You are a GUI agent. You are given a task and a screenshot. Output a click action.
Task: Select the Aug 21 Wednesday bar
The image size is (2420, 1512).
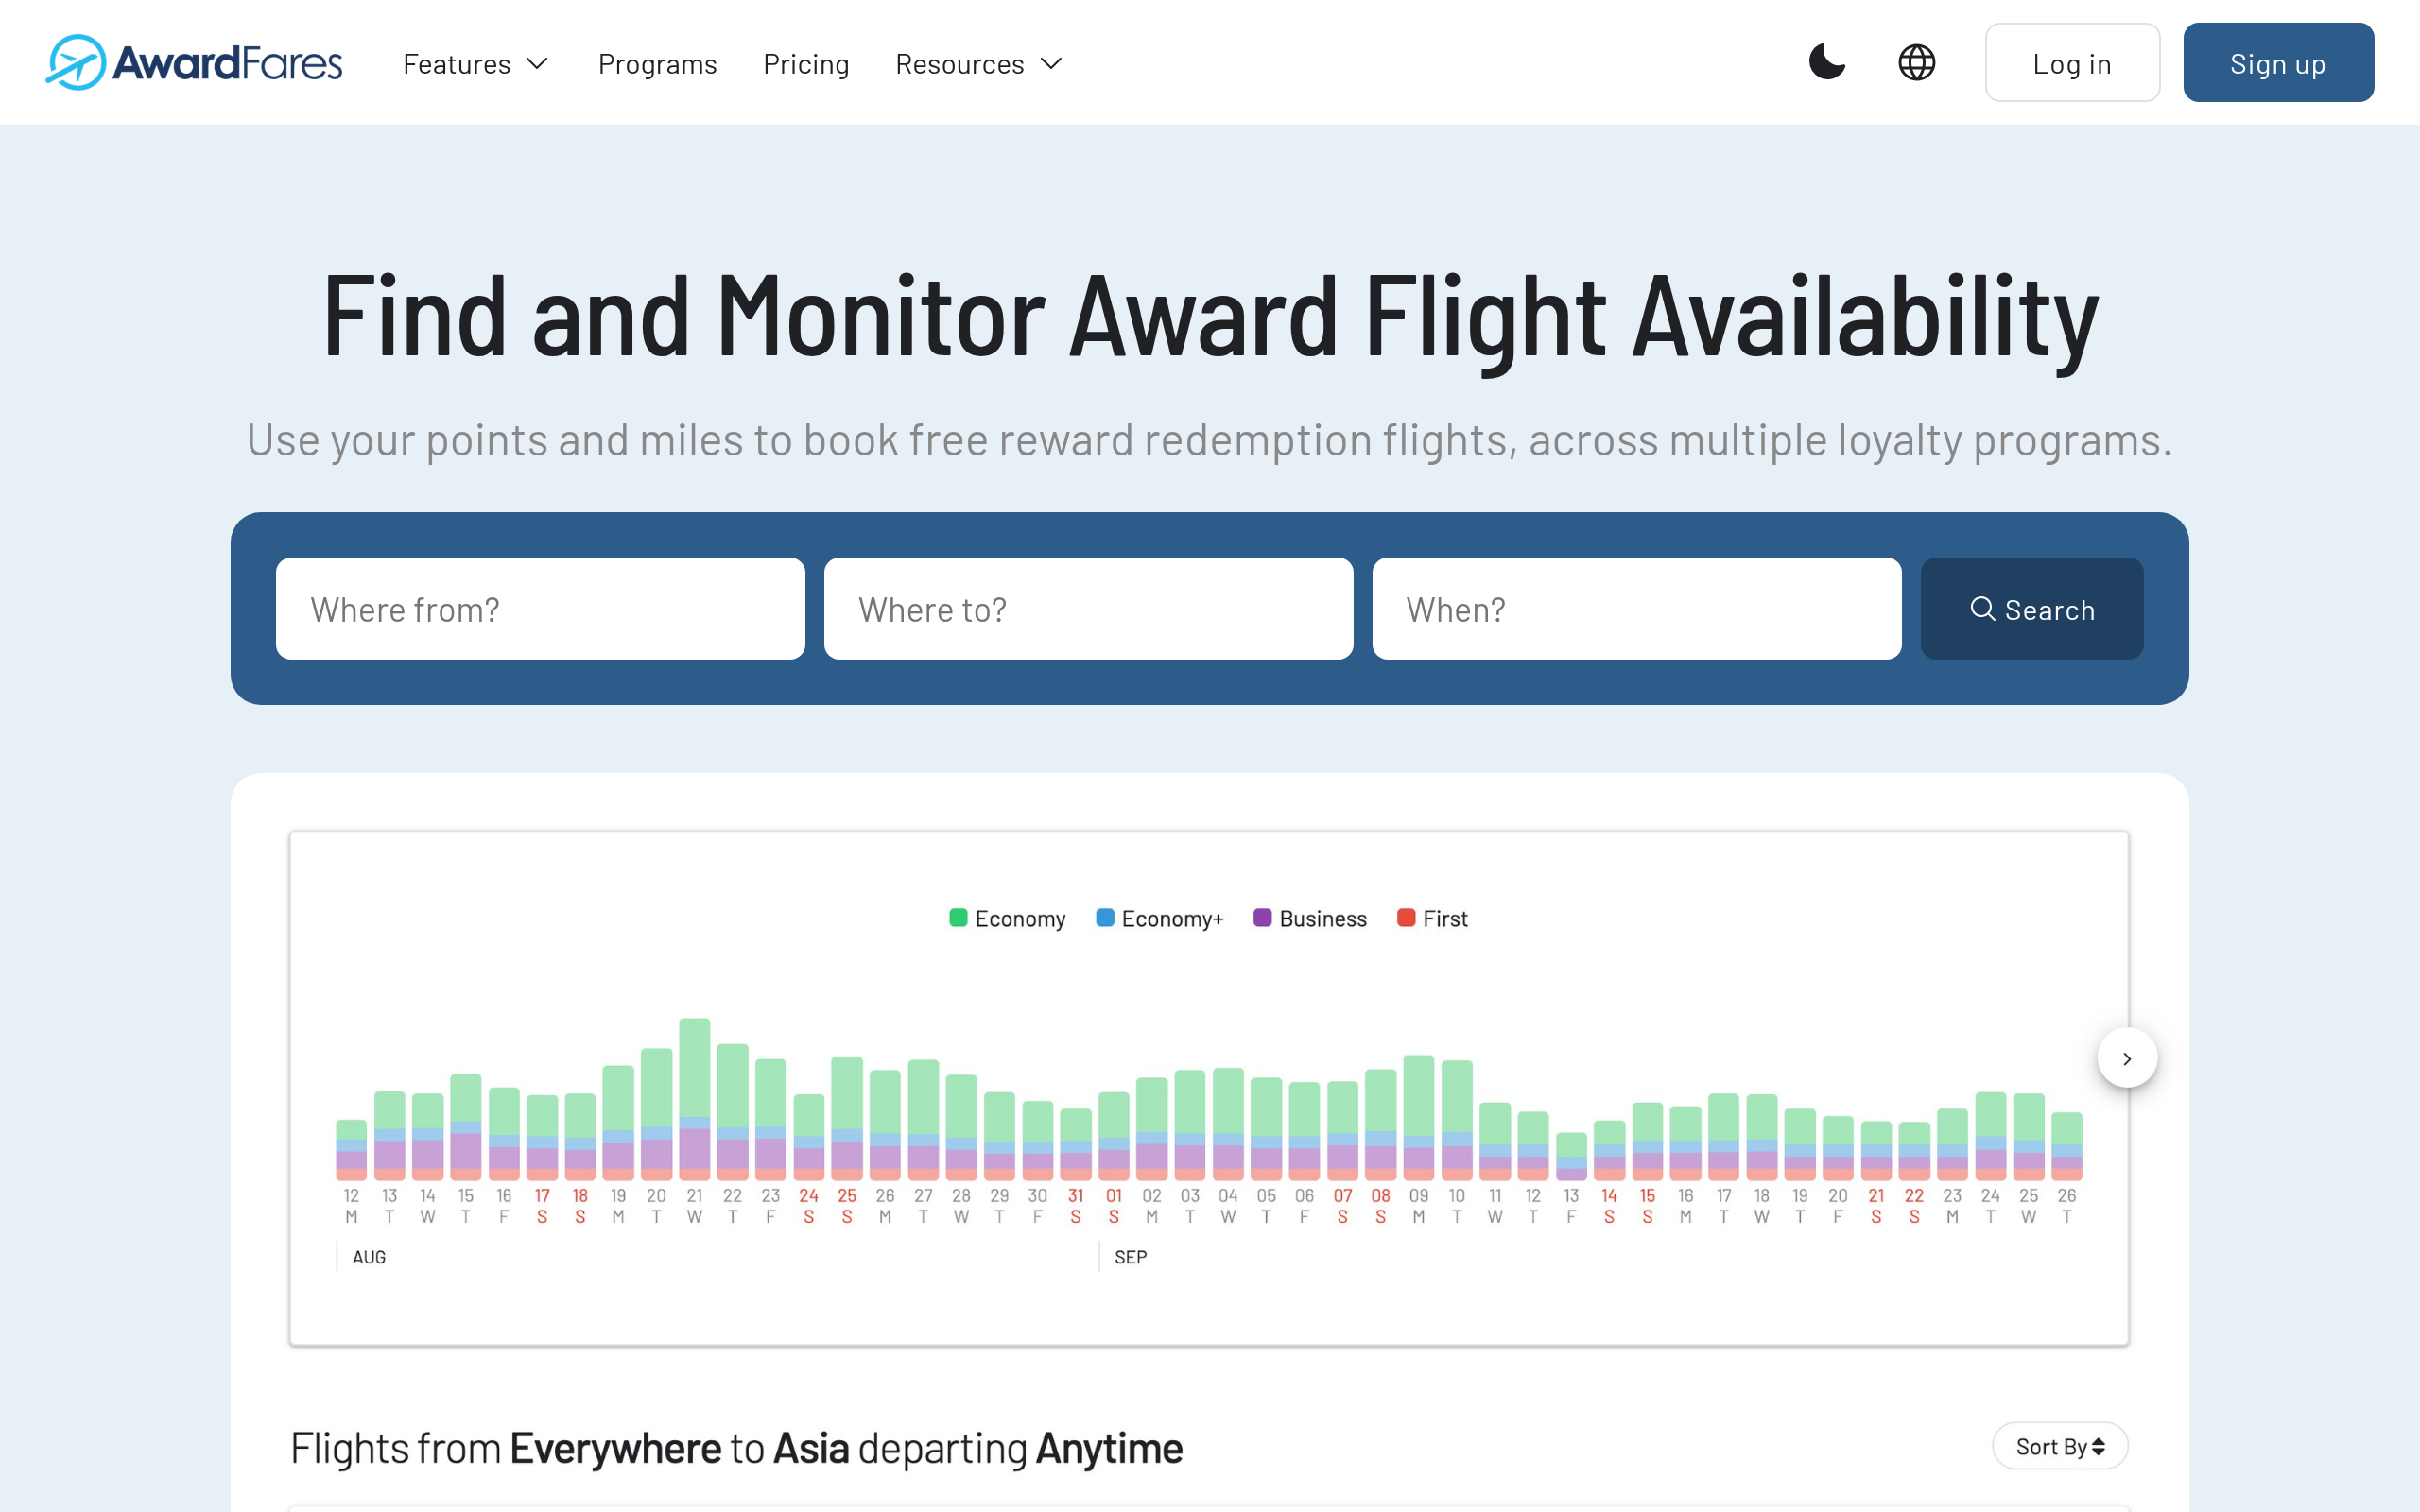click(x=694, y=1100)
